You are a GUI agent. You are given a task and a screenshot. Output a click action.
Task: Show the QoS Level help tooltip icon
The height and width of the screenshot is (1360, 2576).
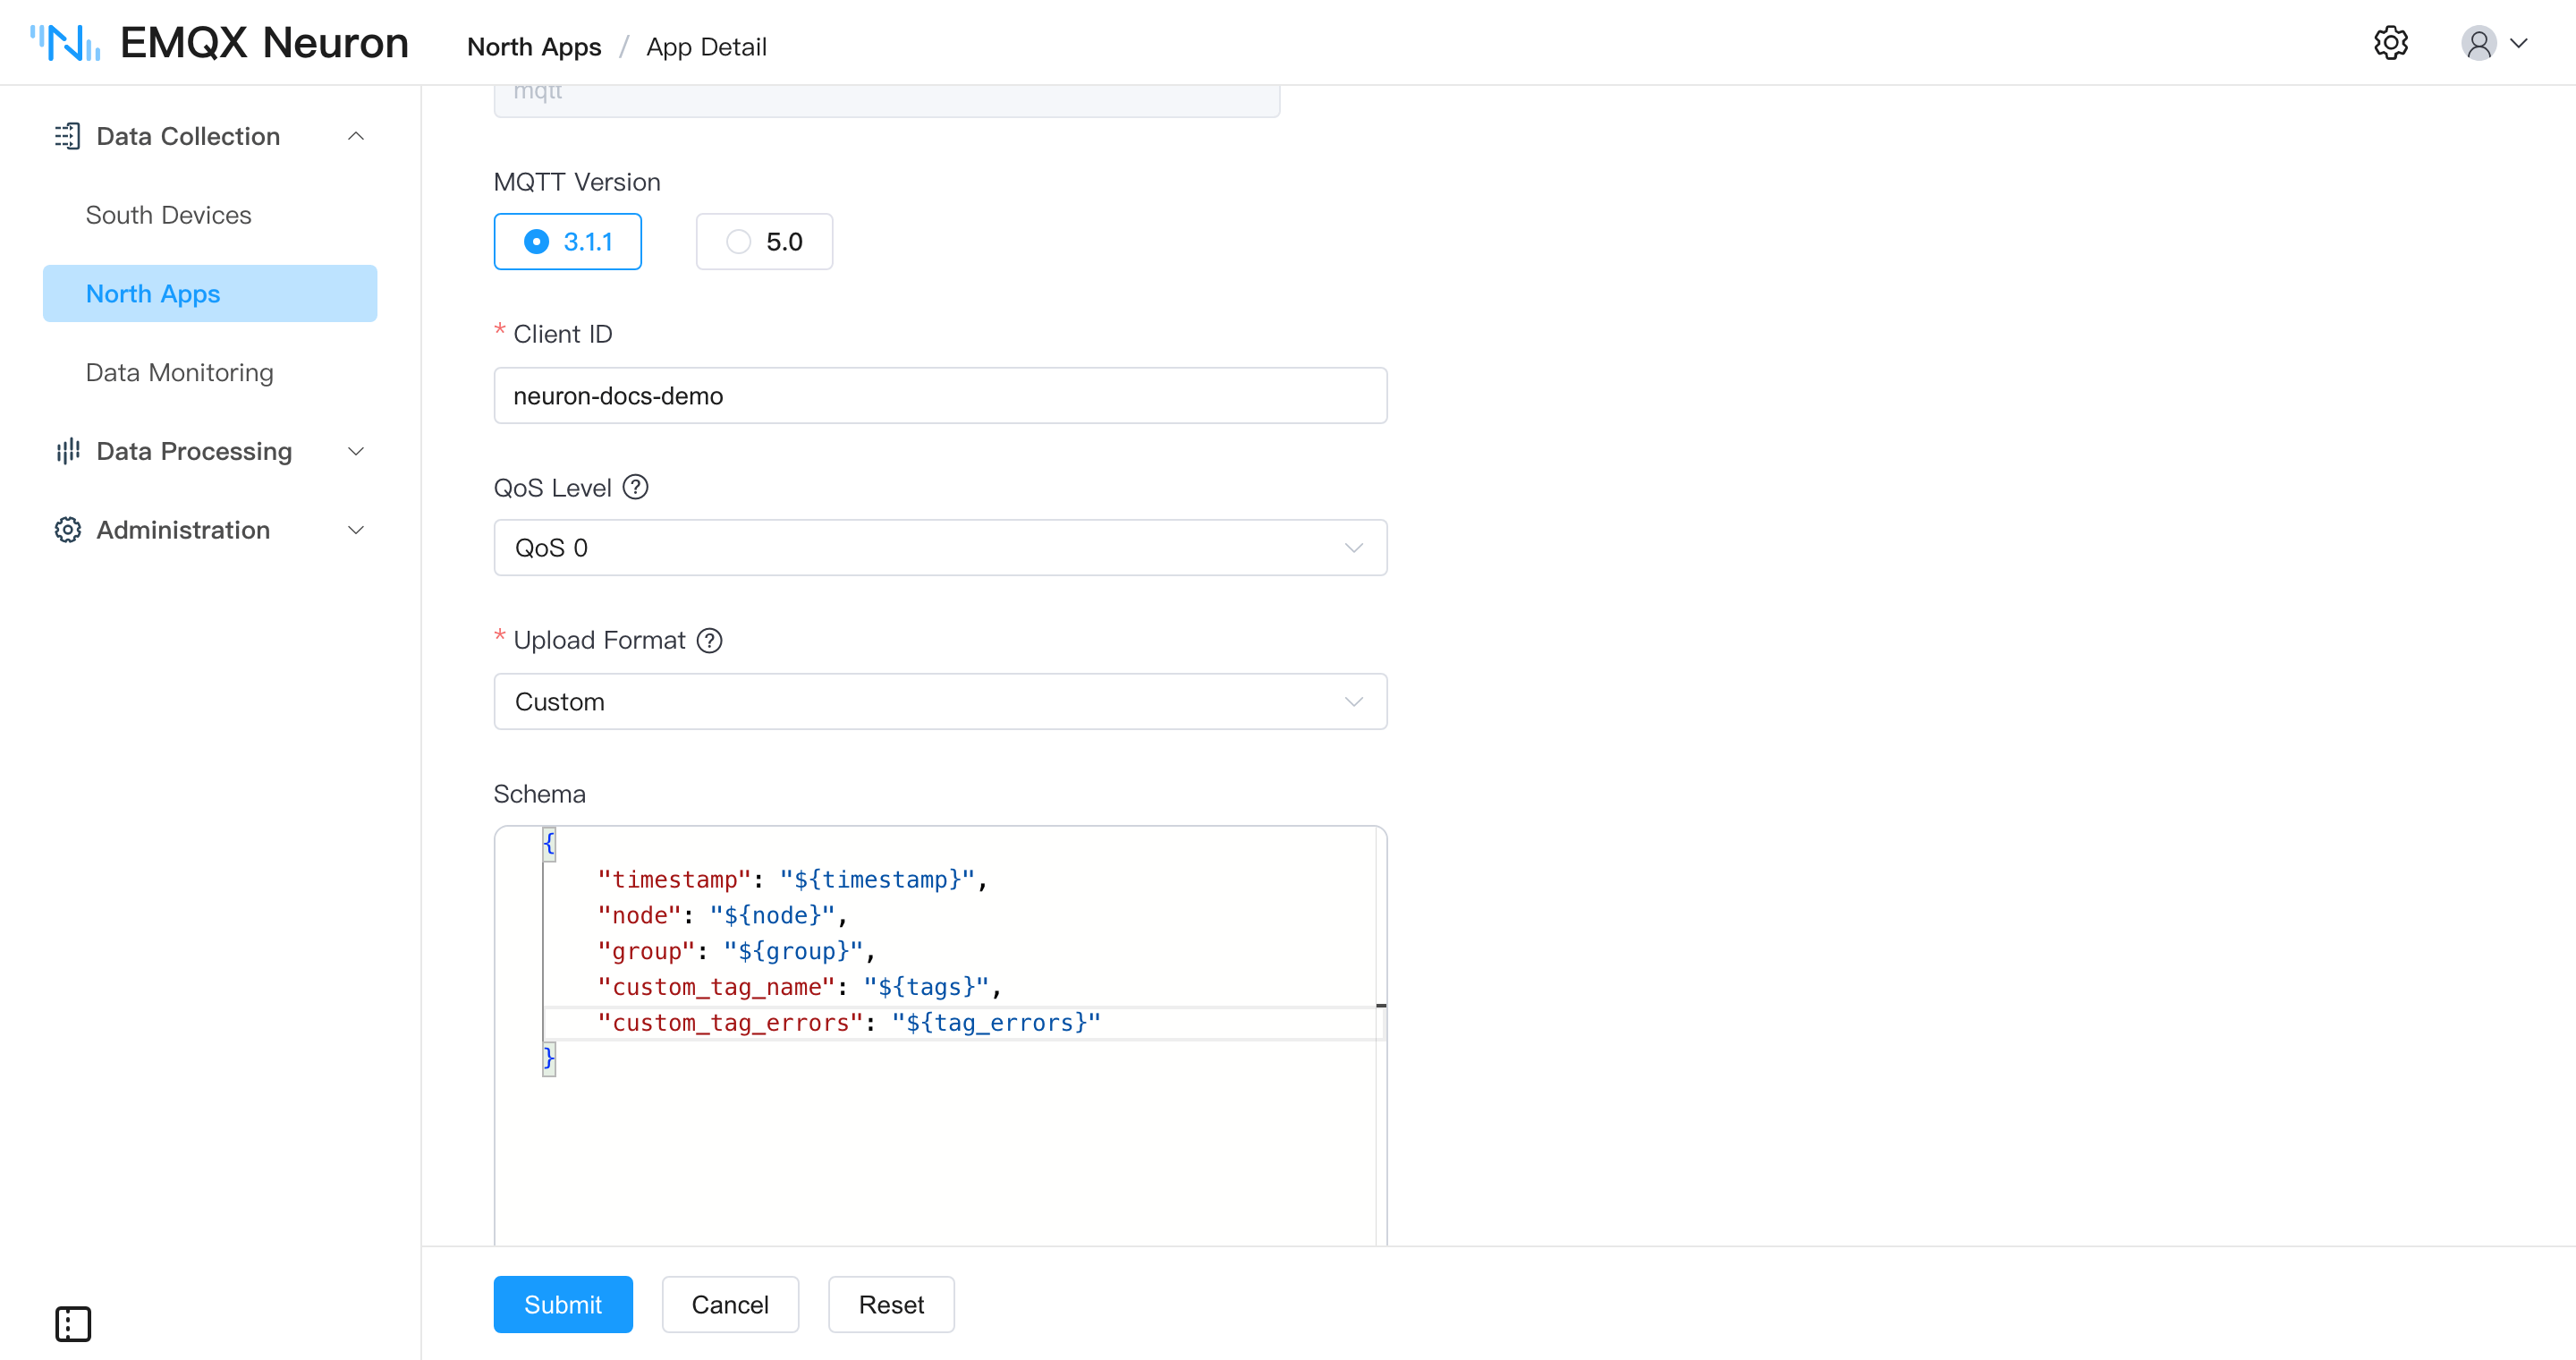point(636,487)
